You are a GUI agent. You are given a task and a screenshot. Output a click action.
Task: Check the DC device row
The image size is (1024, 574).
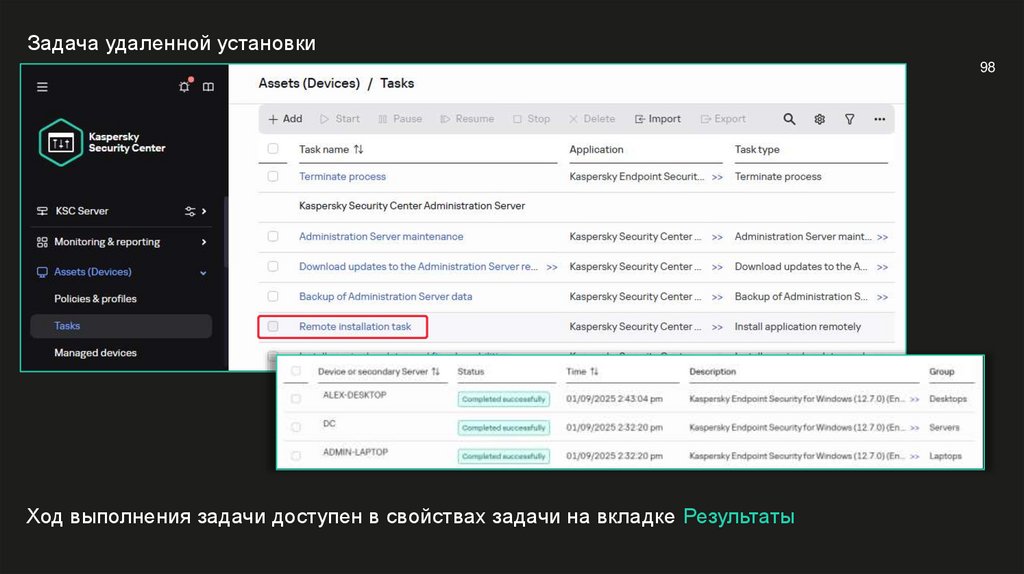[x=296, y=427]
